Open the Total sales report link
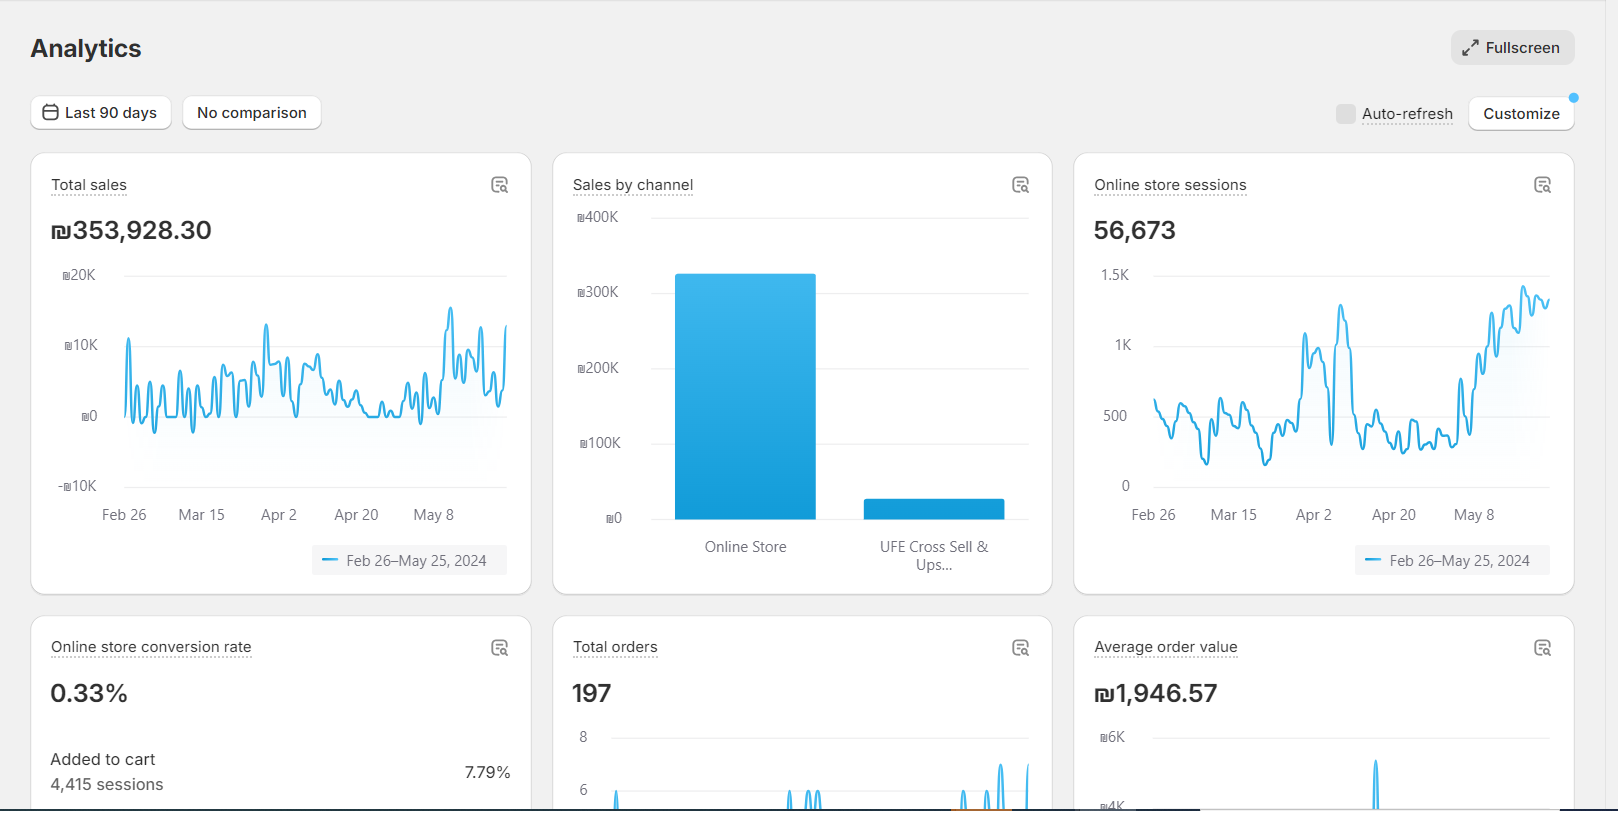The width and height of the screenshot is (1618, 820). (x=89, y=185)
